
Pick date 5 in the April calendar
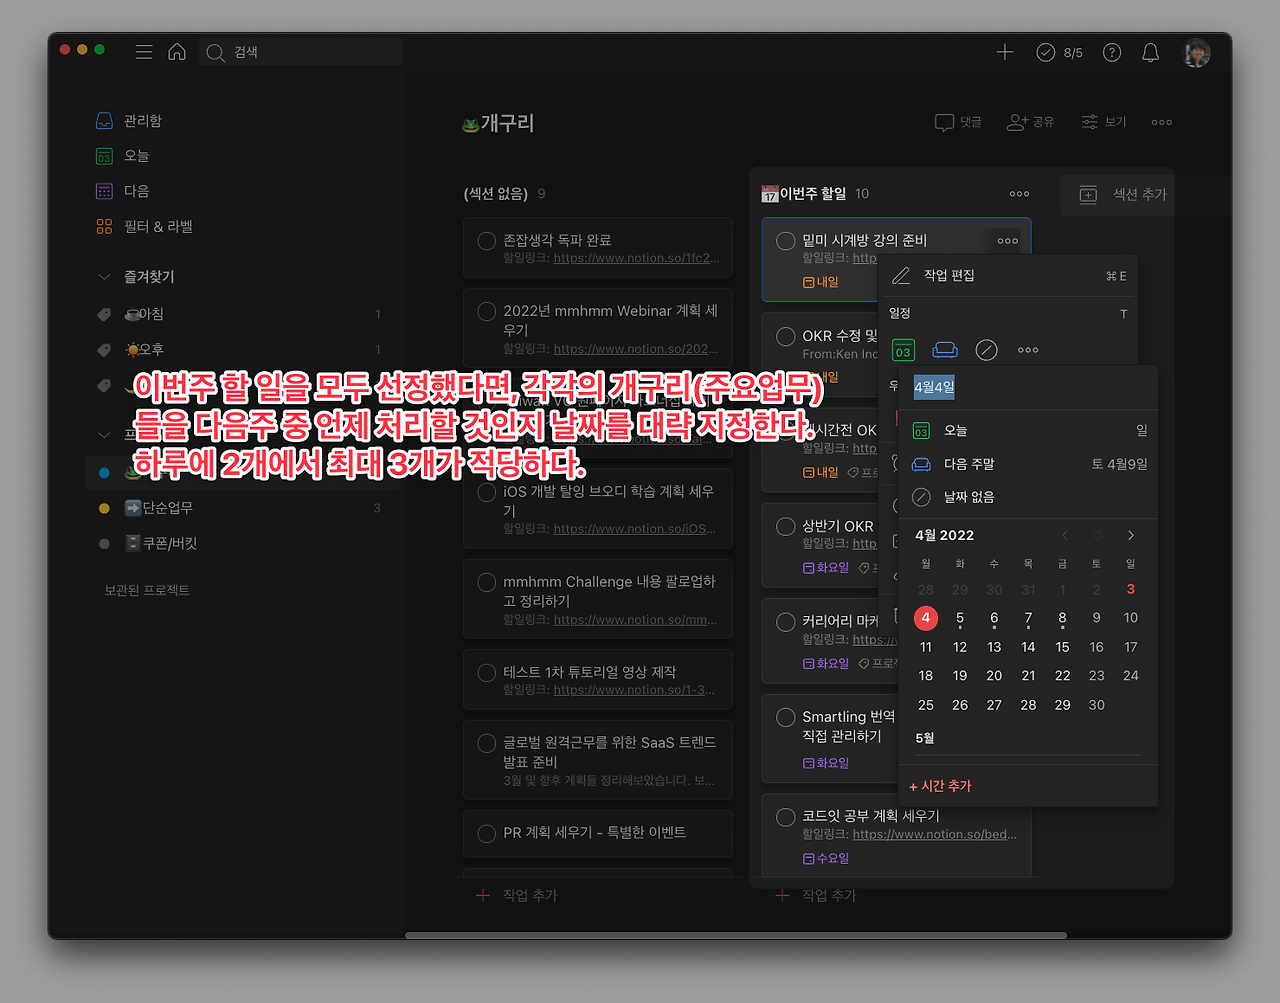coord(960,618)
